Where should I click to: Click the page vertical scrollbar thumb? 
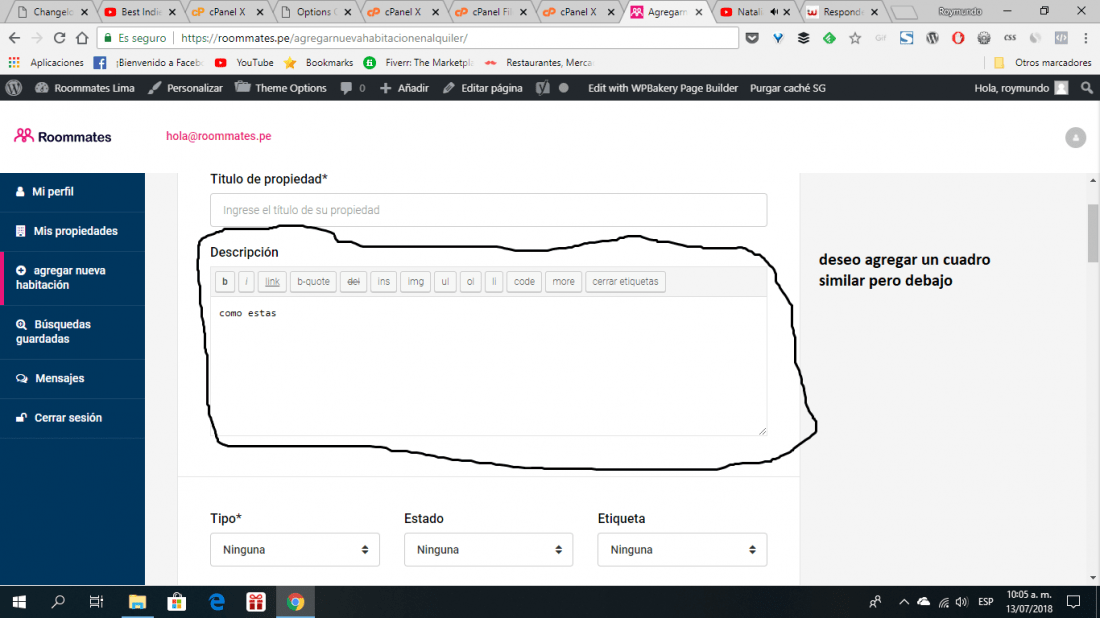pyautogui.click(x=1093, y=234)
